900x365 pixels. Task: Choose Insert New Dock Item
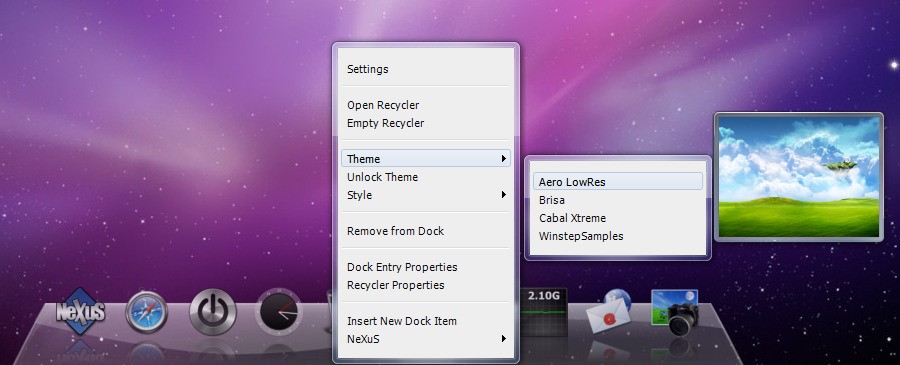tap(425, 321)
